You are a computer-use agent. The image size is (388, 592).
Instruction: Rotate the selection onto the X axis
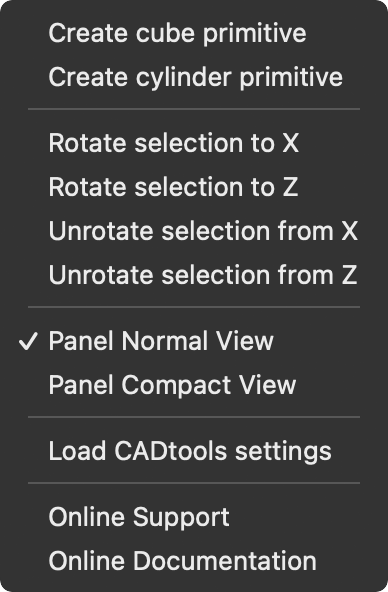click(x=194, y=143)
